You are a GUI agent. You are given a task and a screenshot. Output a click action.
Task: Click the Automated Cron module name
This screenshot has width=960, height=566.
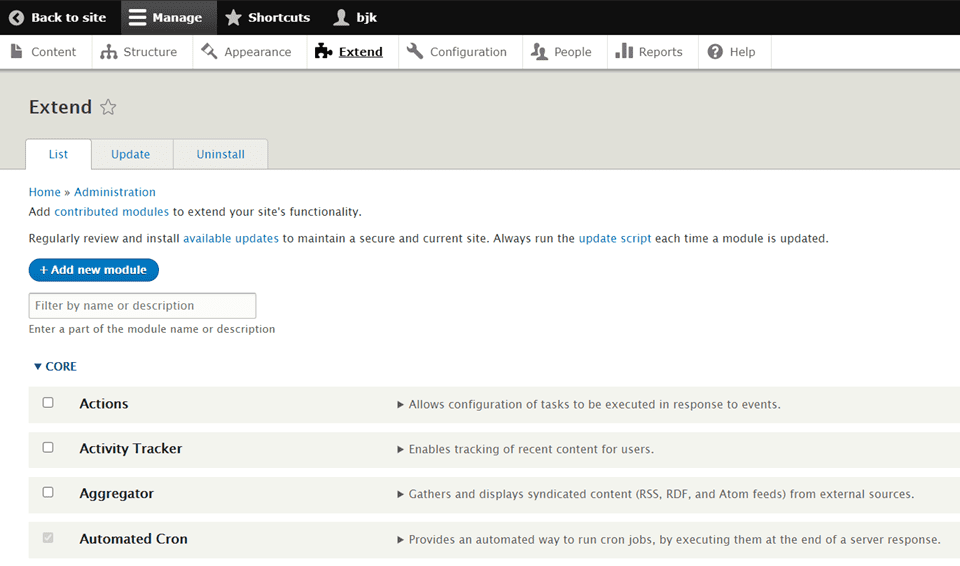tap(133, 539)
